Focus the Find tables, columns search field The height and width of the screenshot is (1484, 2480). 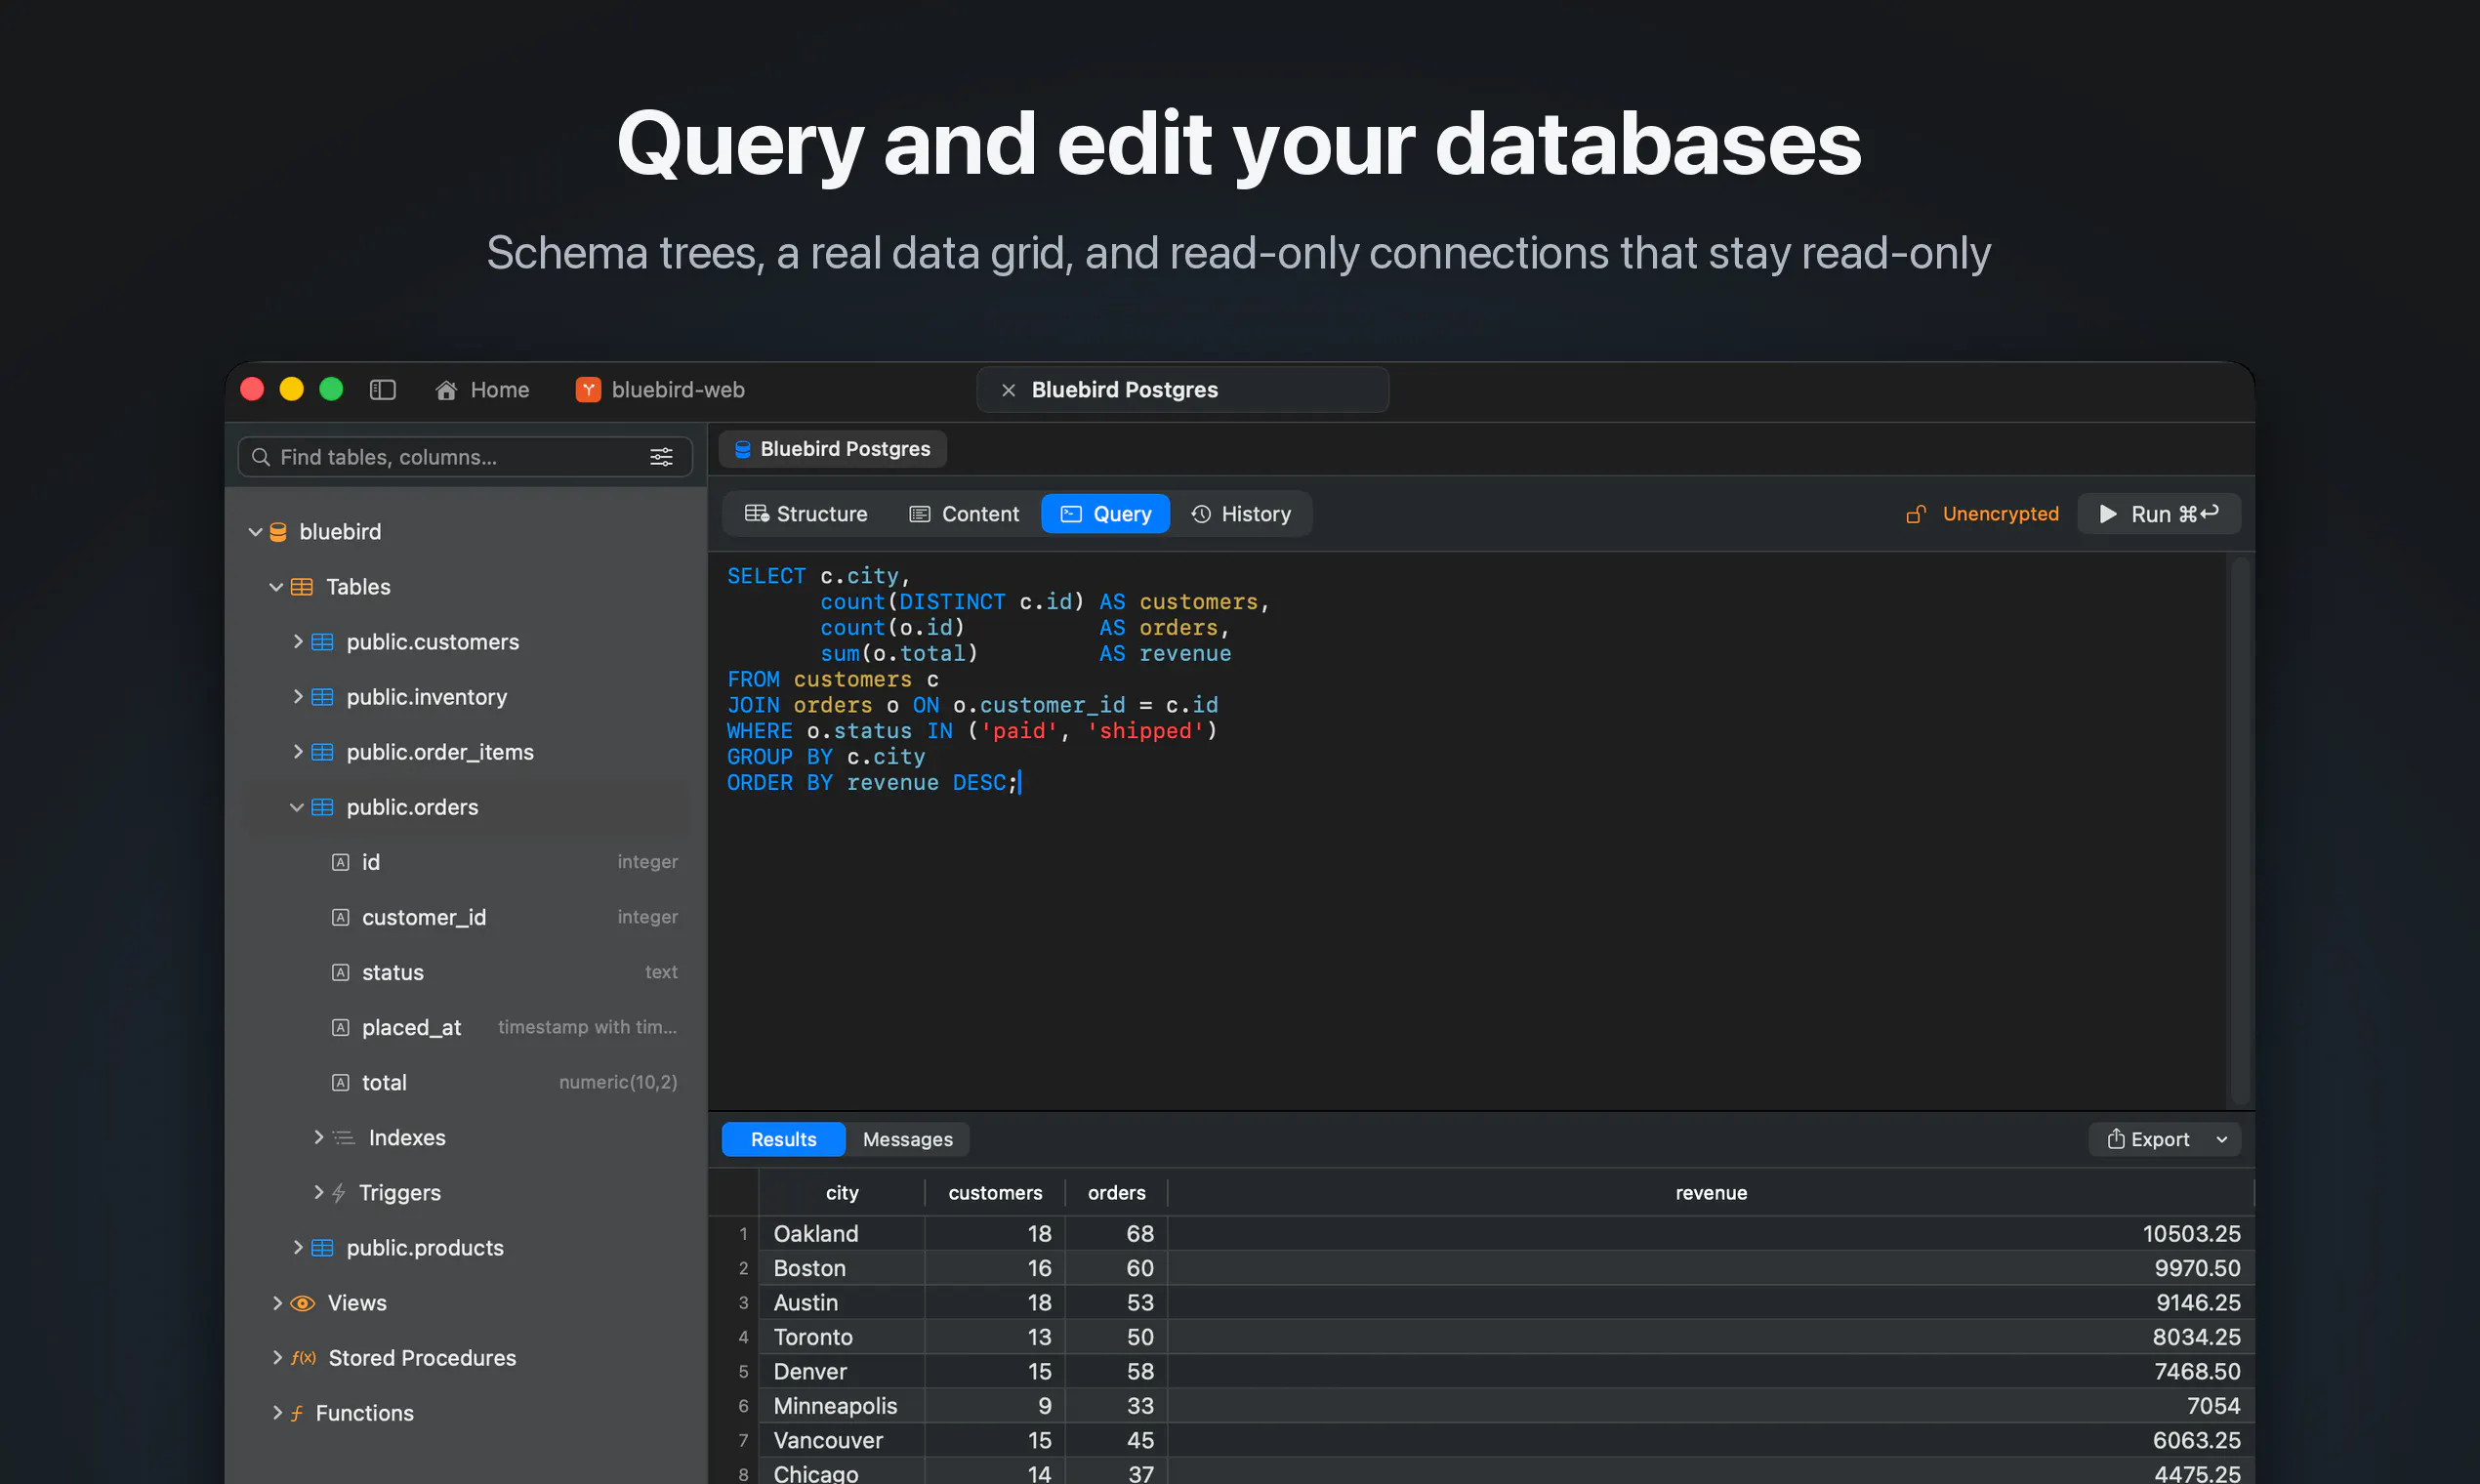(x=465, y=457)
